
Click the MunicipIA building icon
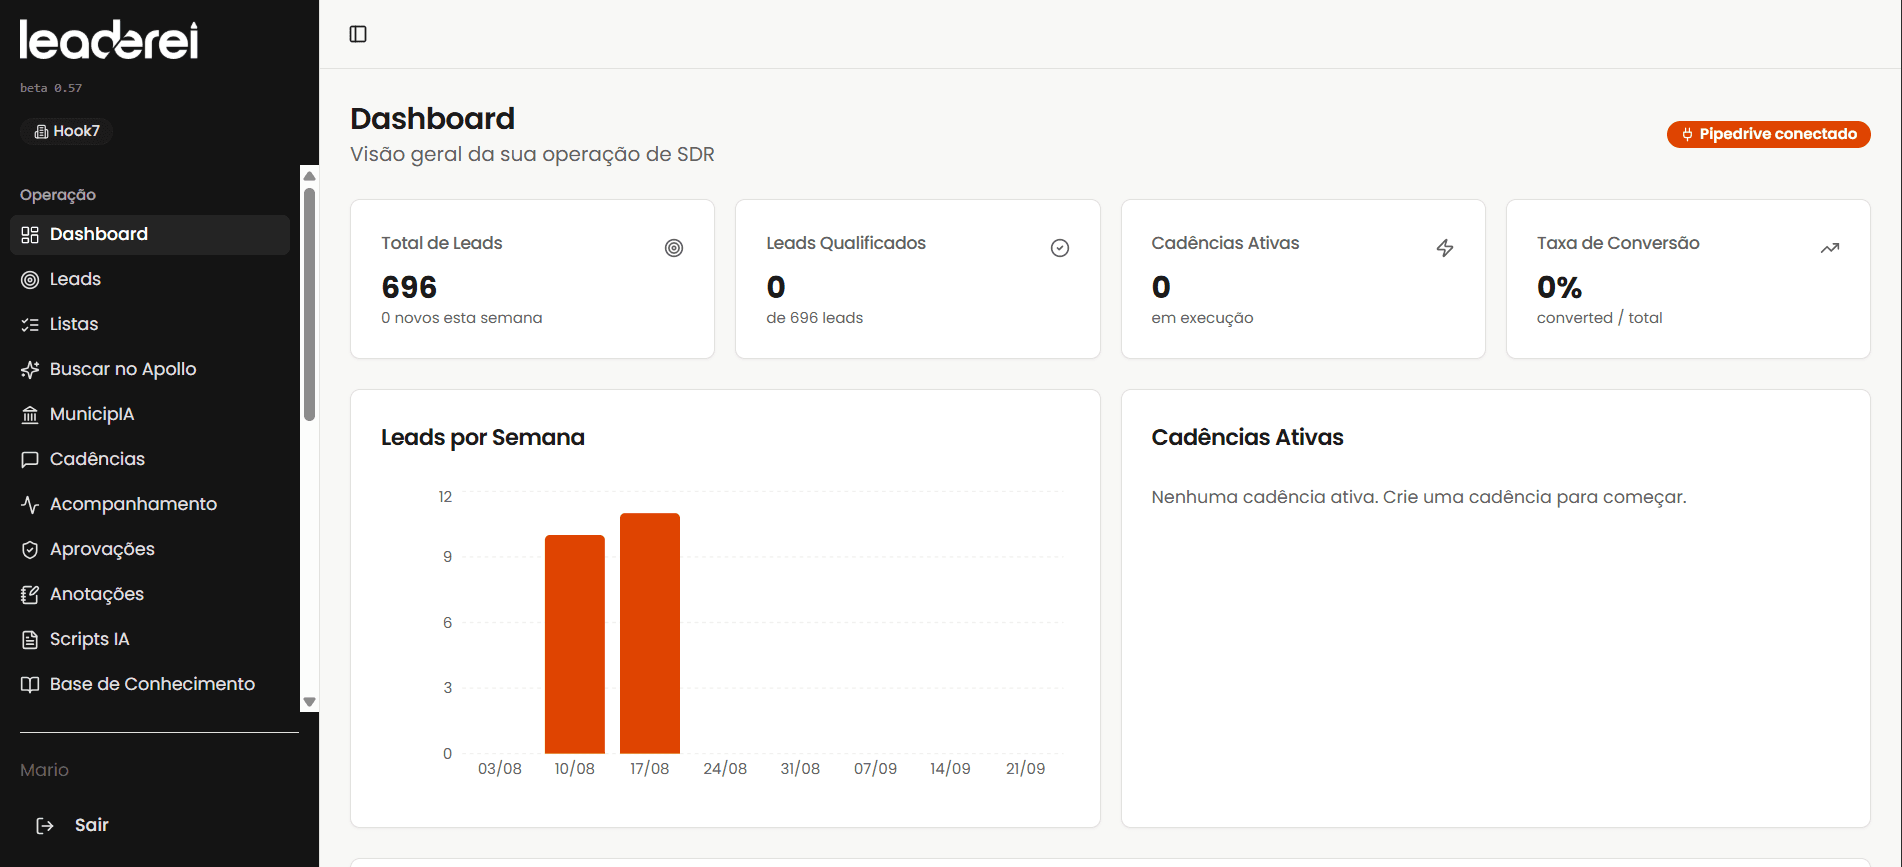point(30,414)
